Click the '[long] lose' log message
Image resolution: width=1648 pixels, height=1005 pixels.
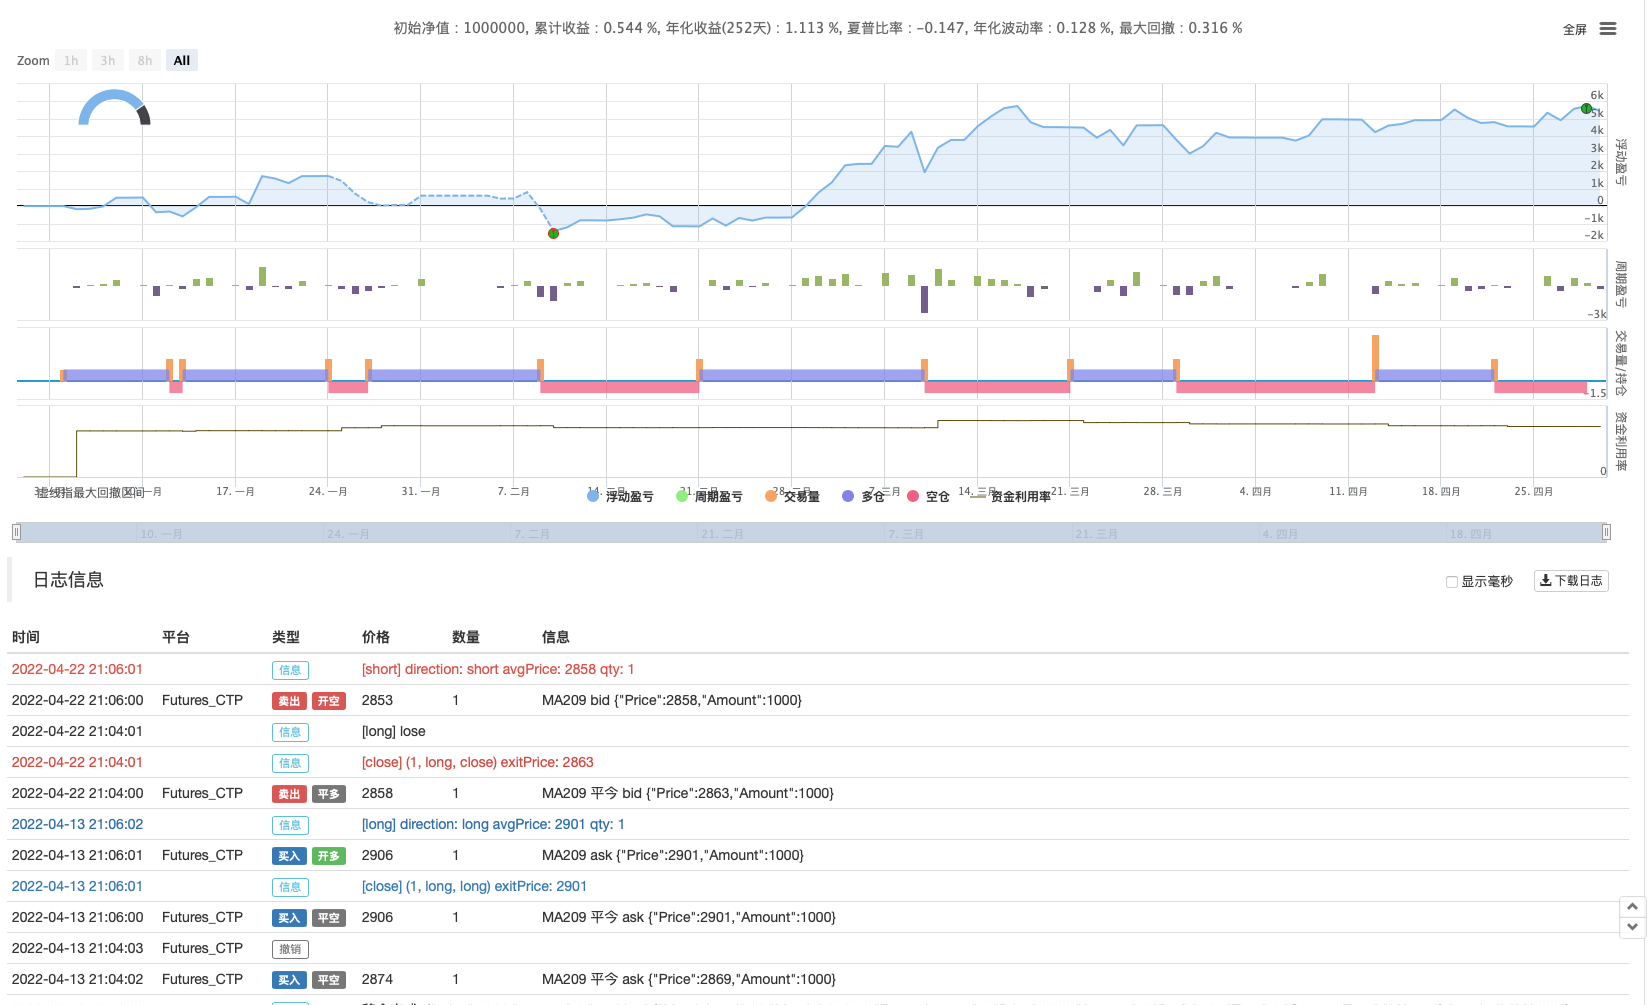click(x=394, y=731)
